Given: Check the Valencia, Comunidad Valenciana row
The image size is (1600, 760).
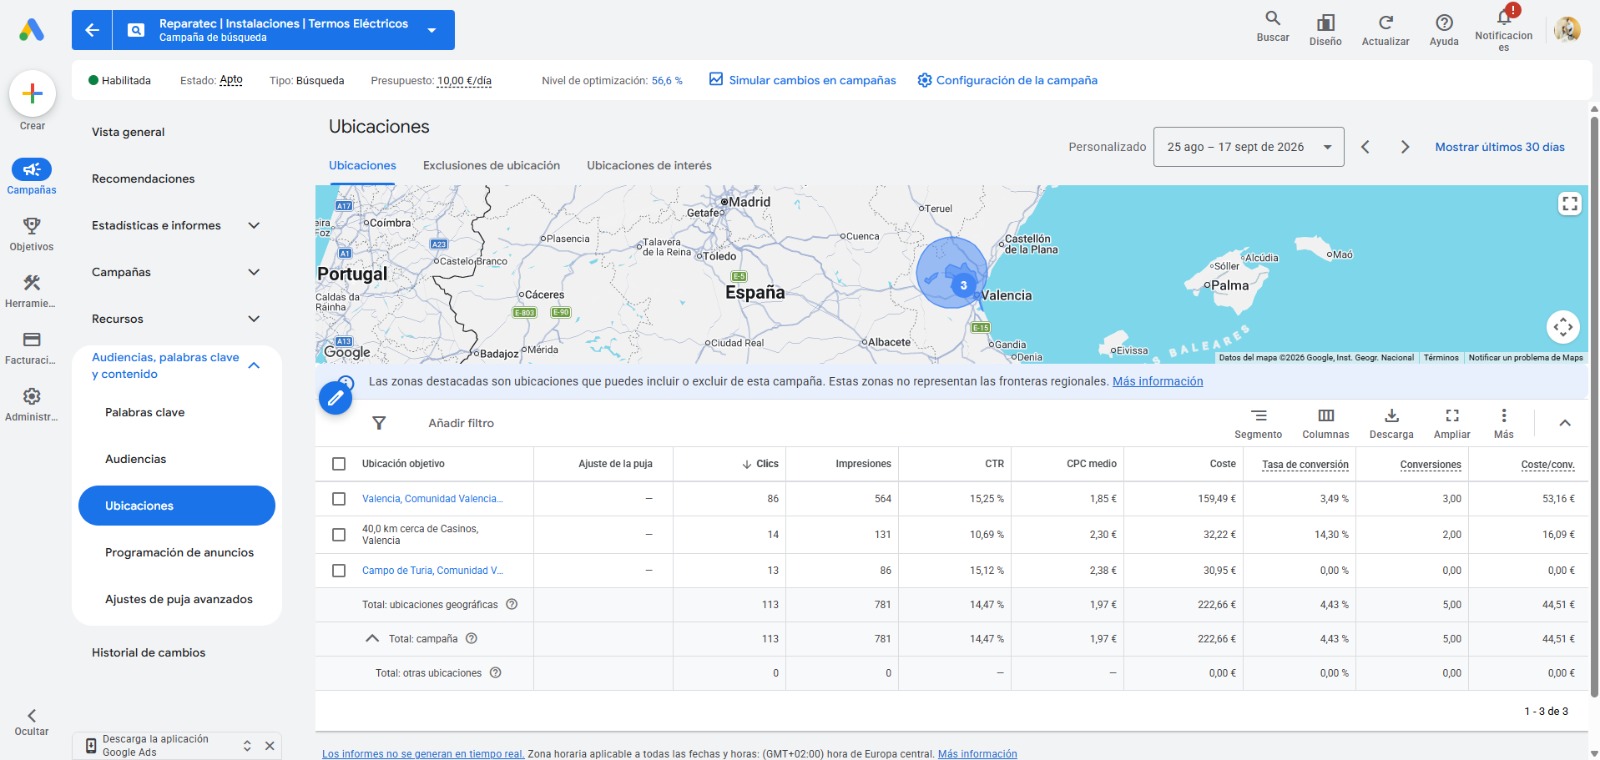Looking at the screenshot, I should 339,499.
